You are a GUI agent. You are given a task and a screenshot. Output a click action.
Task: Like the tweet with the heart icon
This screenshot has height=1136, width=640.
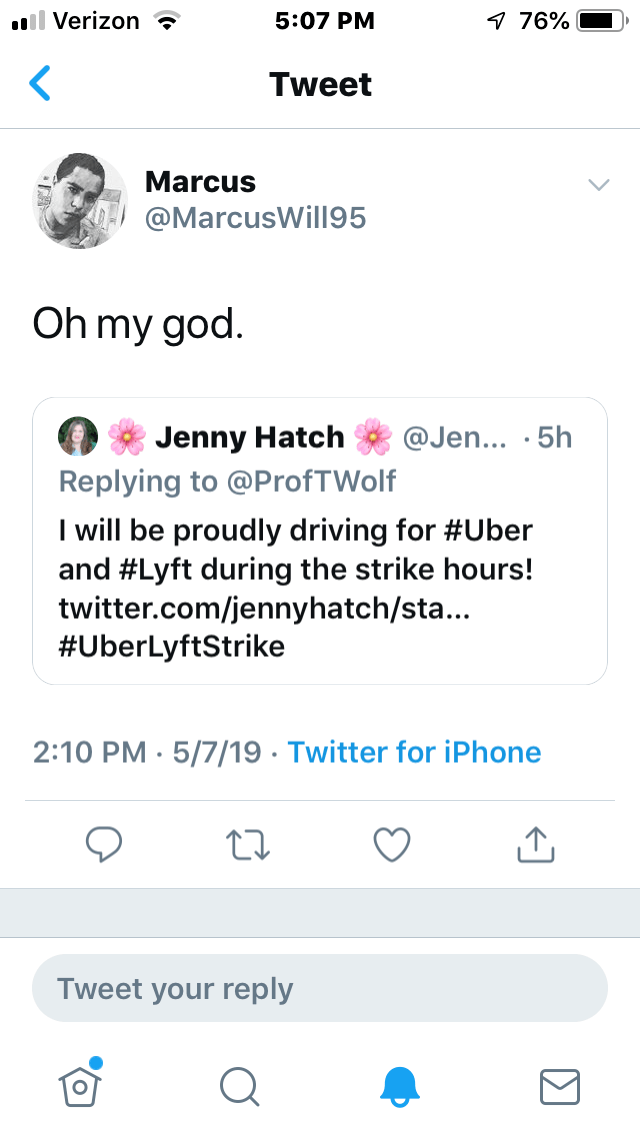pos(391,845)
